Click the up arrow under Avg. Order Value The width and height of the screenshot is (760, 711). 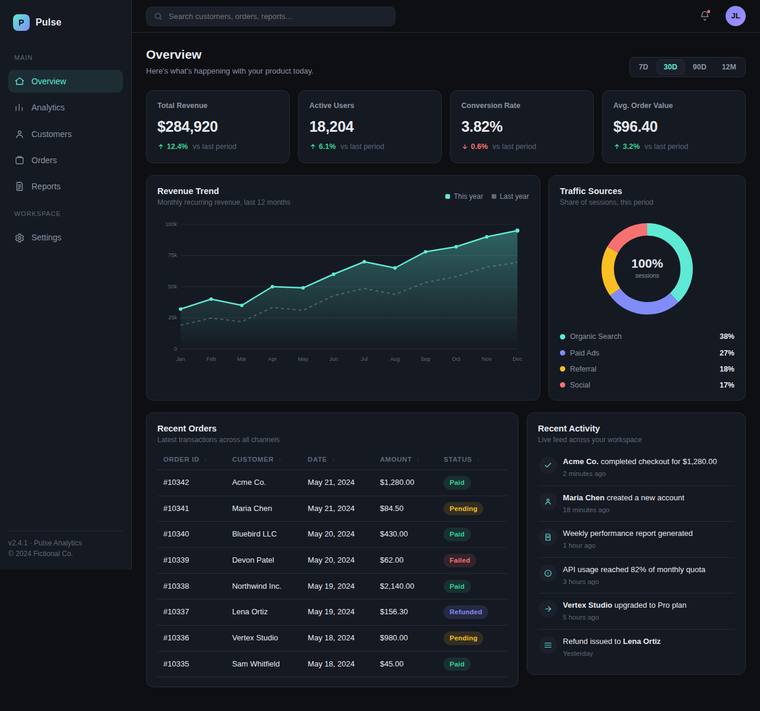[617, 146]
